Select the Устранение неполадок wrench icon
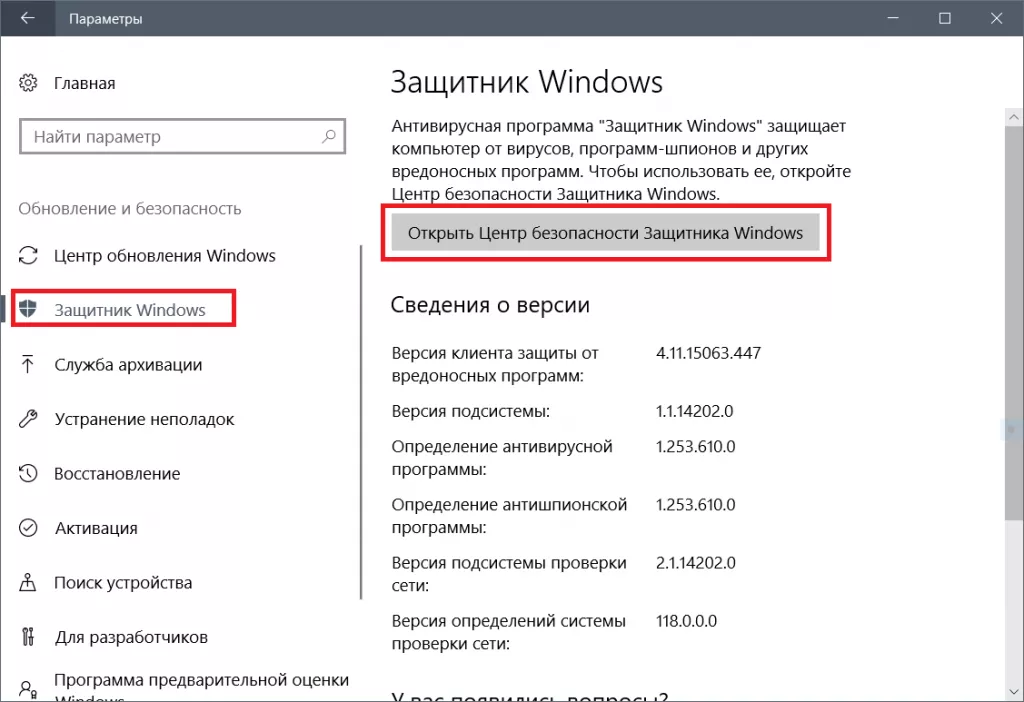Image resolution: width=1024 pixels, height=702 pixels. click(26, 419)
